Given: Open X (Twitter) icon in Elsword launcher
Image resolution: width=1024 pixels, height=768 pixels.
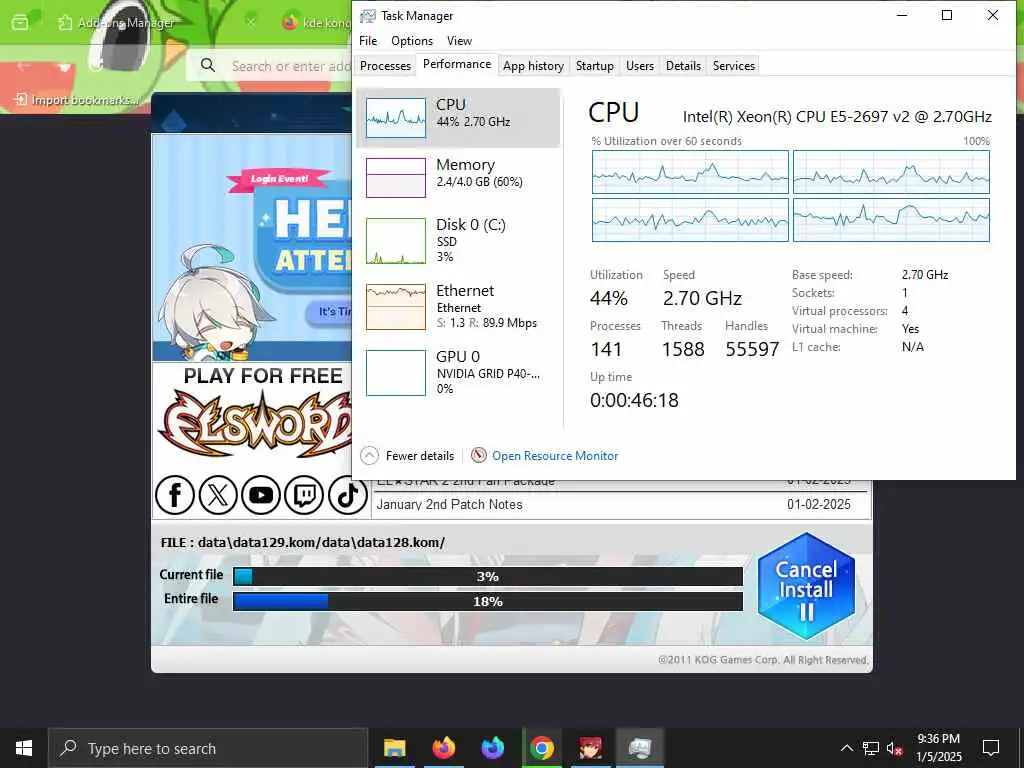Looking at the screenshot, I should click(x=217, y=495).
